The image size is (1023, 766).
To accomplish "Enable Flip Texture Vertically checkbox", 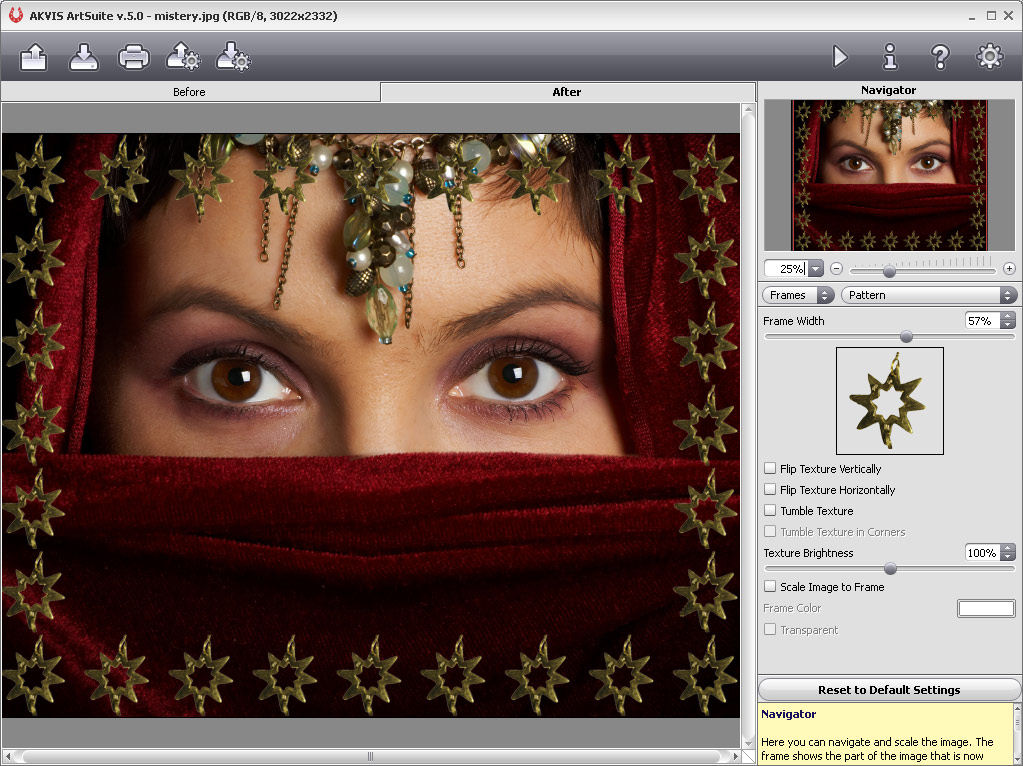I will [770, 468].
